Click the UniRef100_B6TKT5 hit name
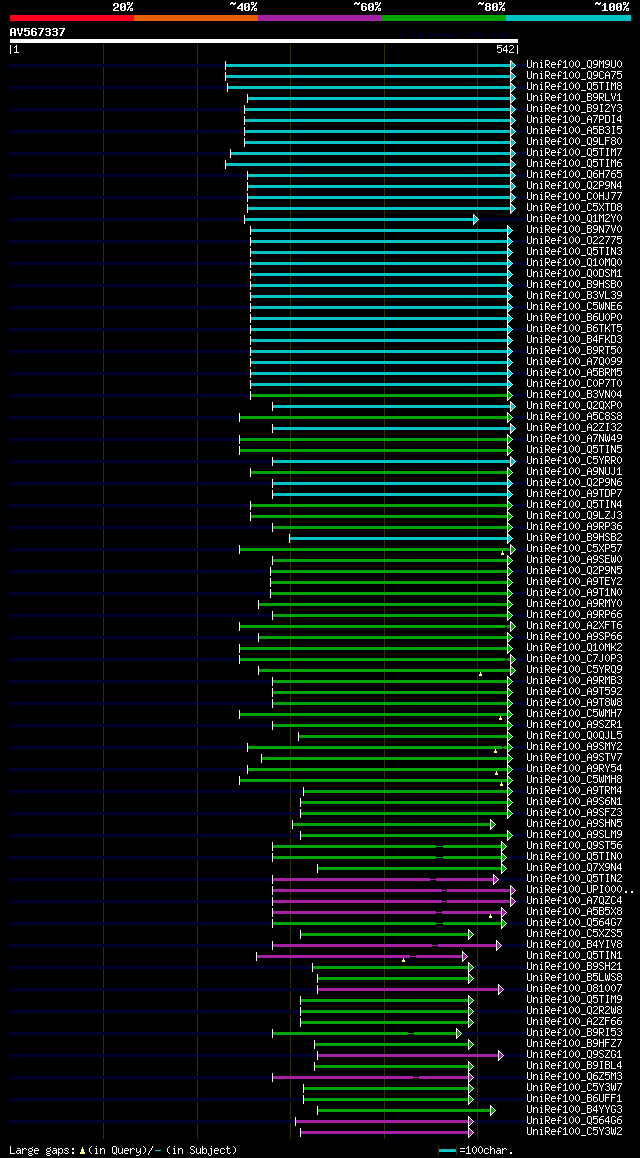 click(x=574, y=329)
